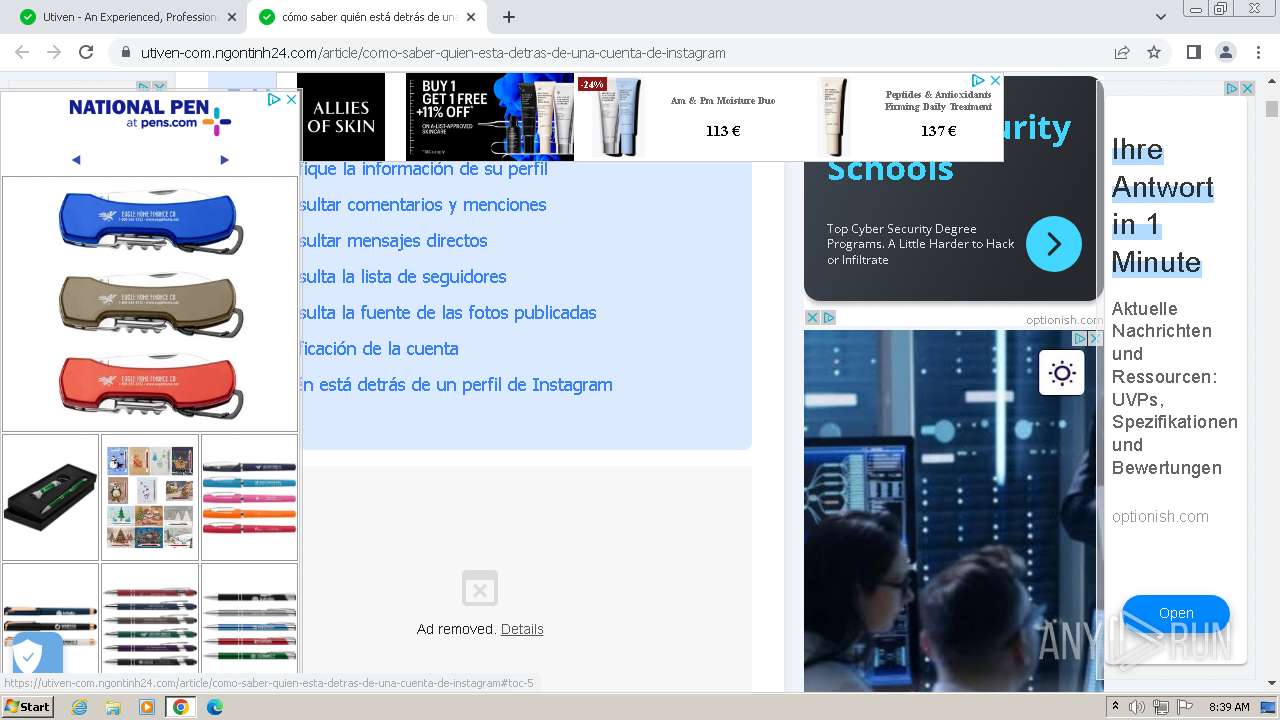1280x720 pixels.
Task: Open a new browser tab
Action: coord(509,17)
